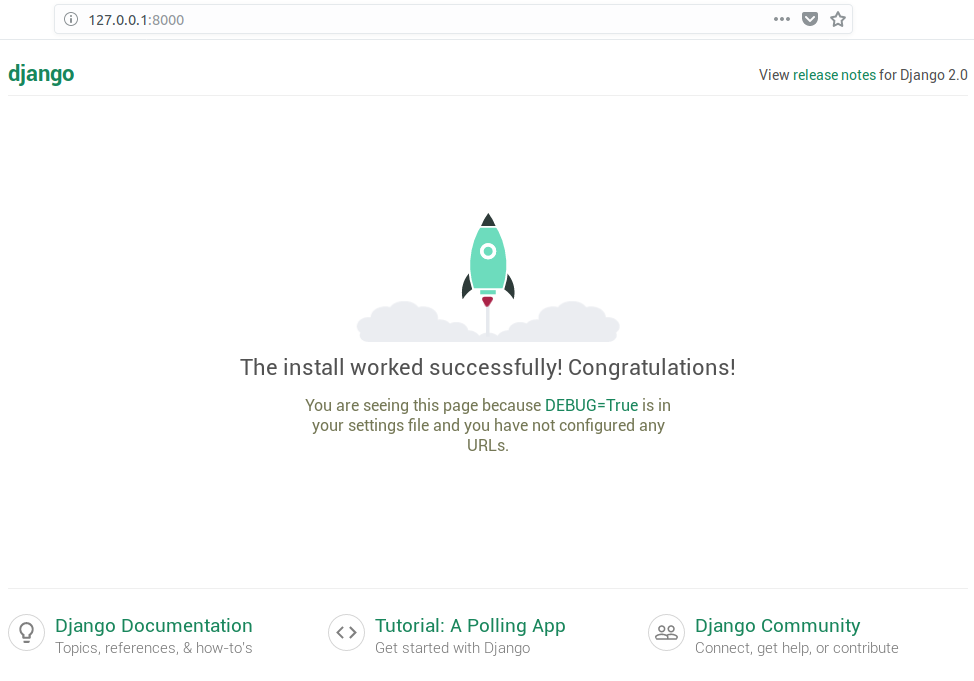Click the code brackets Tutorial icon
Image resolution: width=974 pixels, height=681 pixels.
click(x=346, y=632)
